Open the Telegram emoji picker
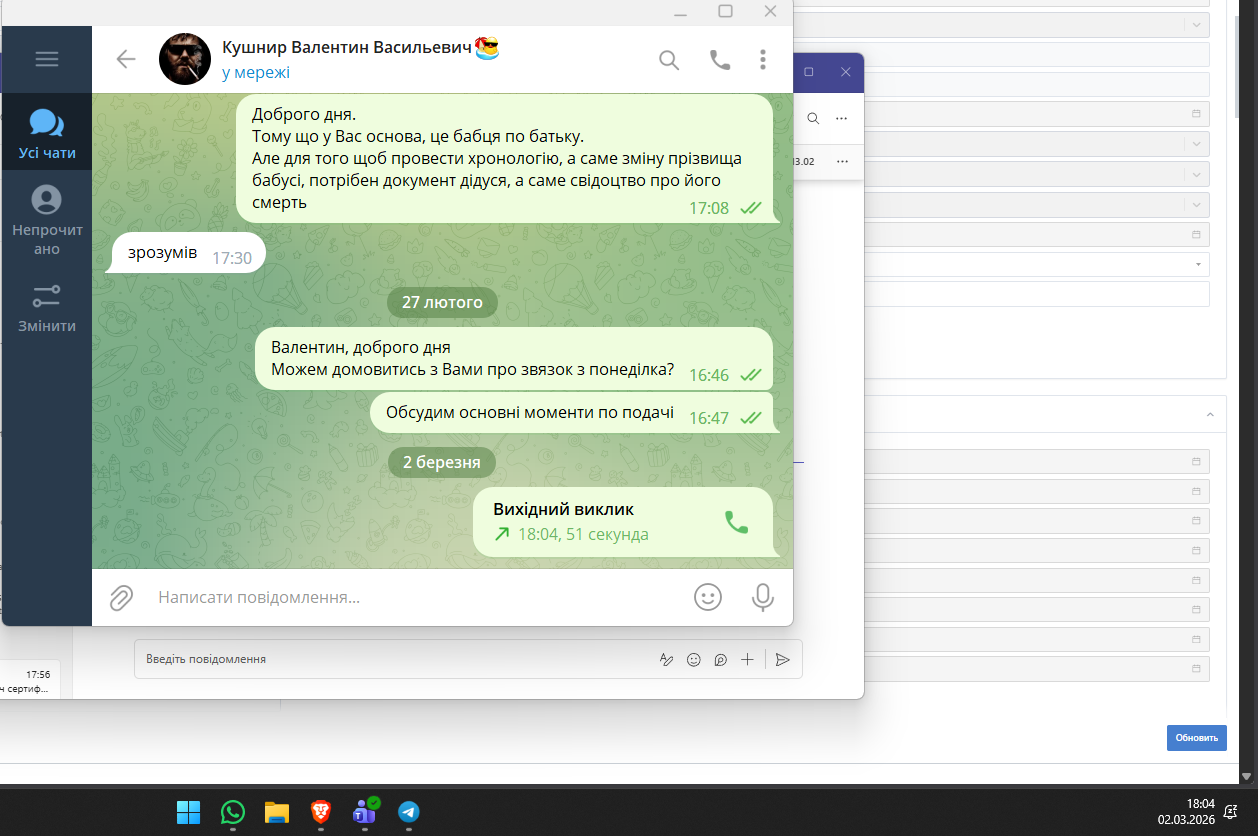1258x836 pixels. pyautogui.click(x=708, y=597)
